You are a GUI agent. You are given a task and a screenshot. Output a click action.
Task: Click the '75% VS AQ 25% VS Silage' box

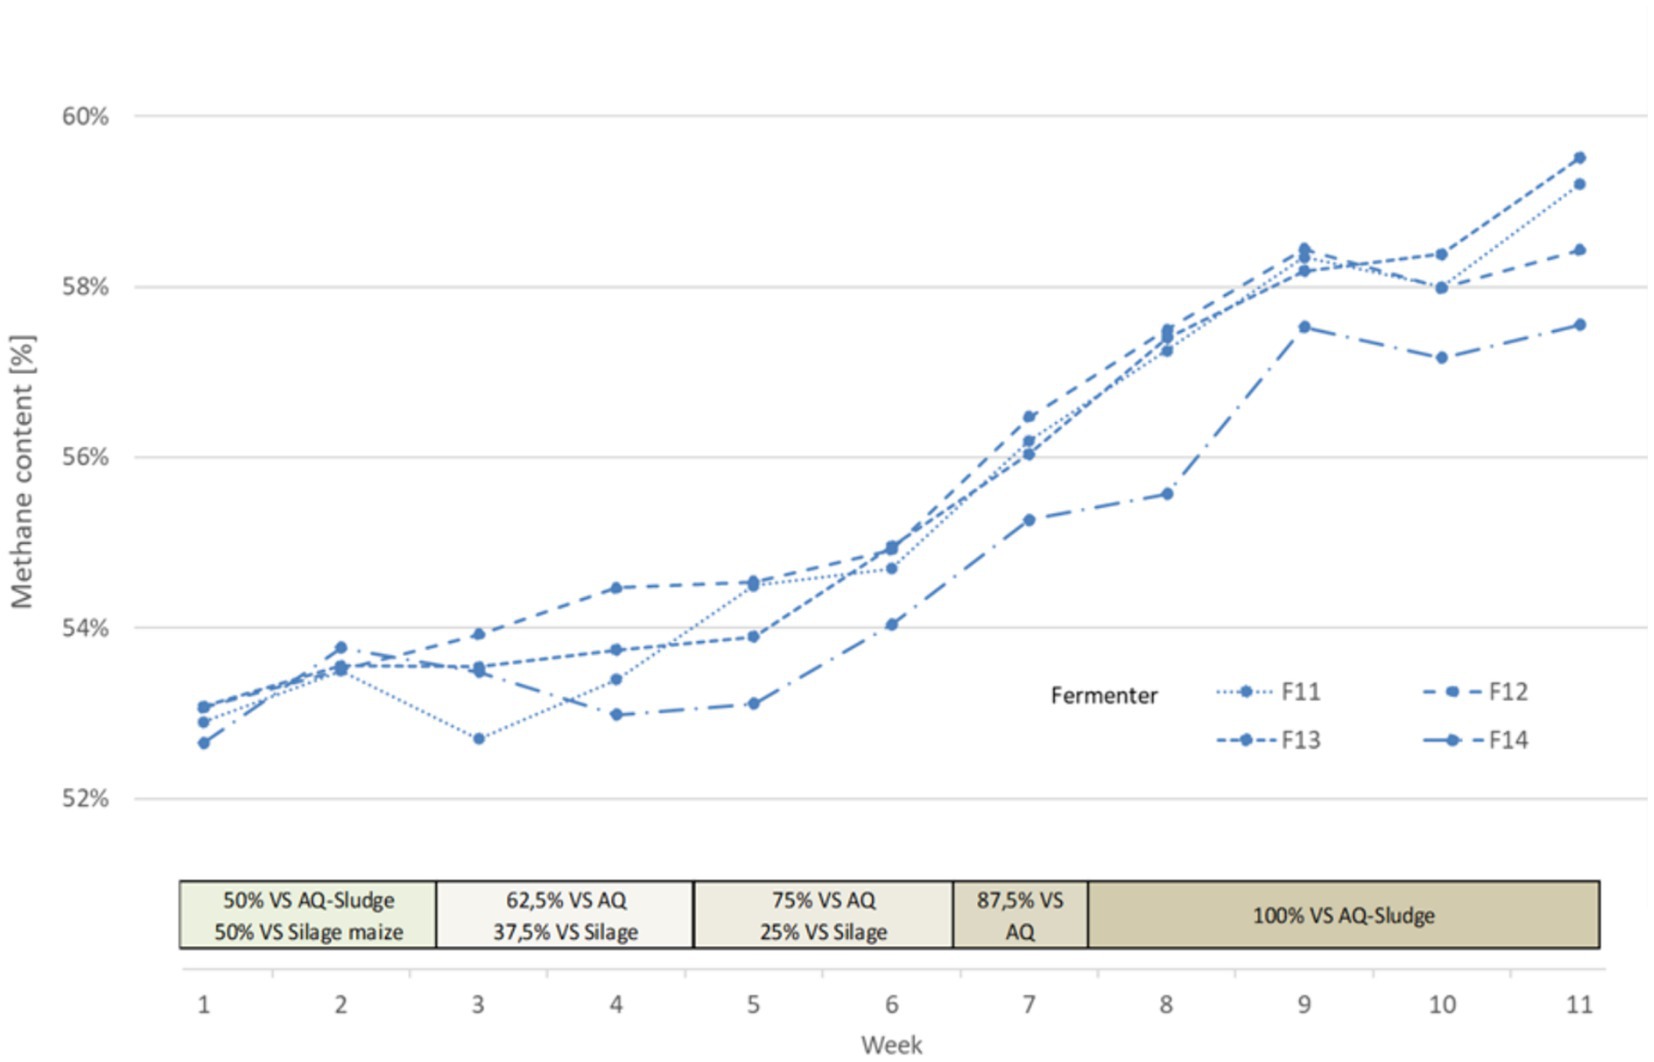pos(823,915)
